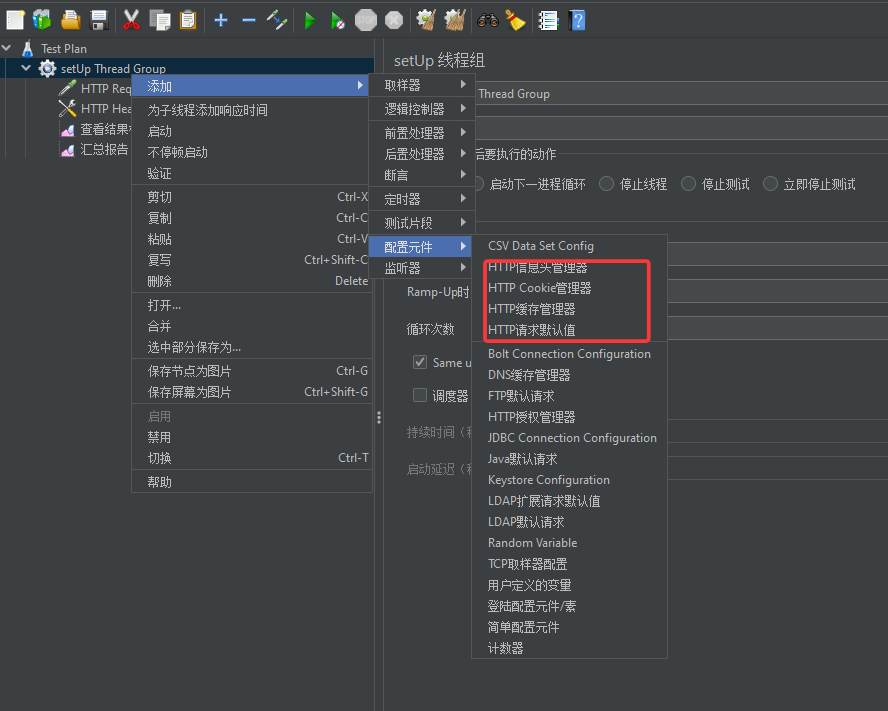
Task: Expand the 后置处理器 submenu
Action: point(422,154)
